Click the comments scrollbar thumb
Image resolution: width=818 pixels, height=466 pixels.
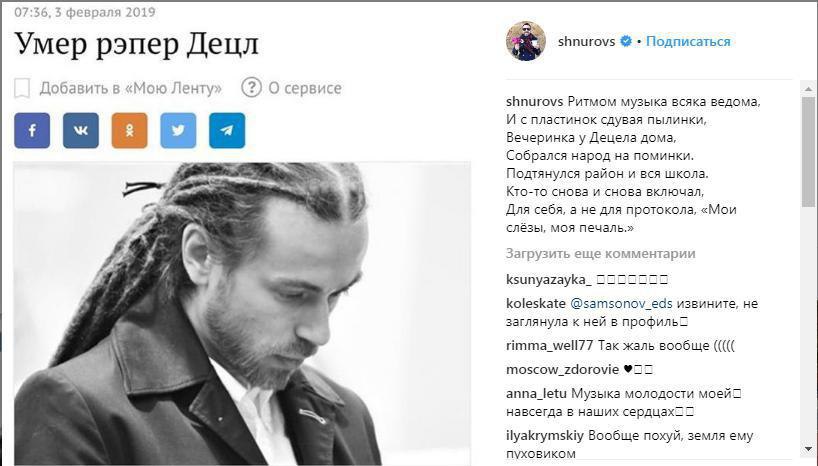(x=808, y=151)
